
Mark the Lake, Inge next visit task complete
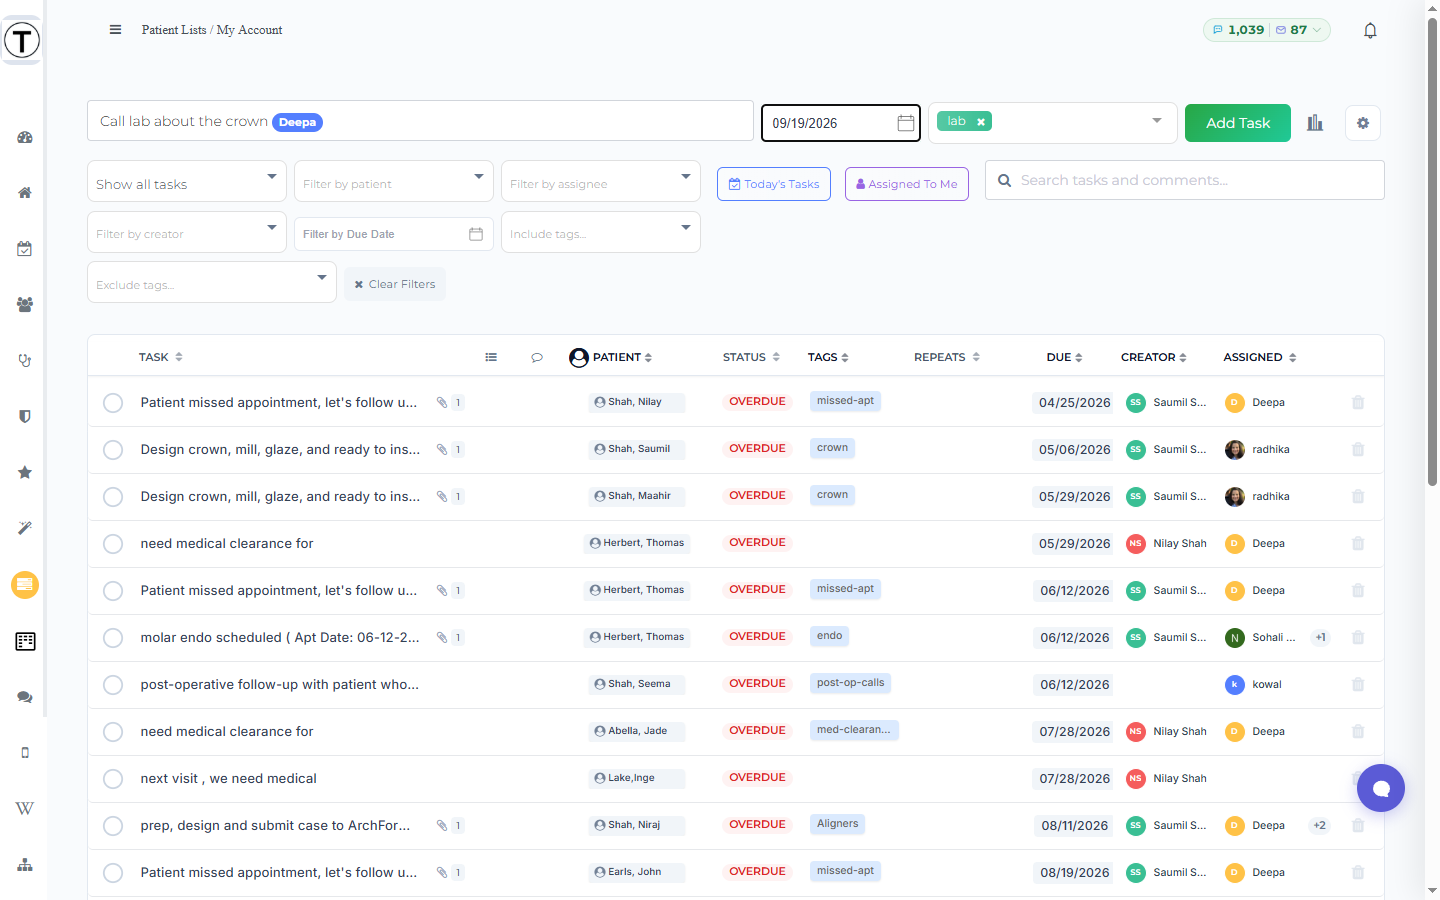click(x=113, y=779)
